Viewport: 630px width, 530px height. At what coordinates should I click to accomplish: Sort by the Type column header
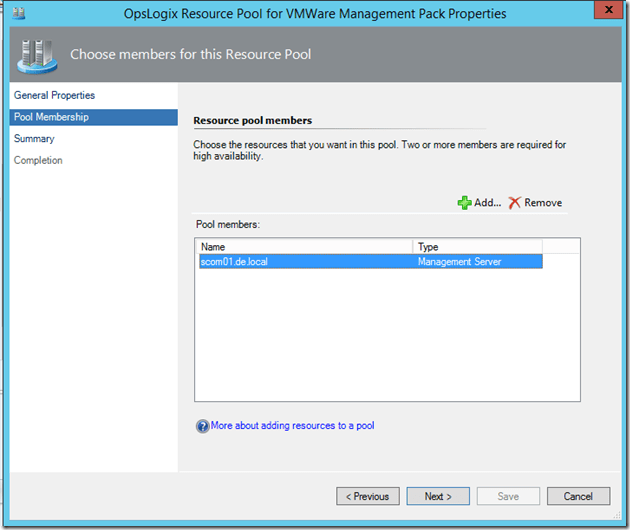(477, 247)
